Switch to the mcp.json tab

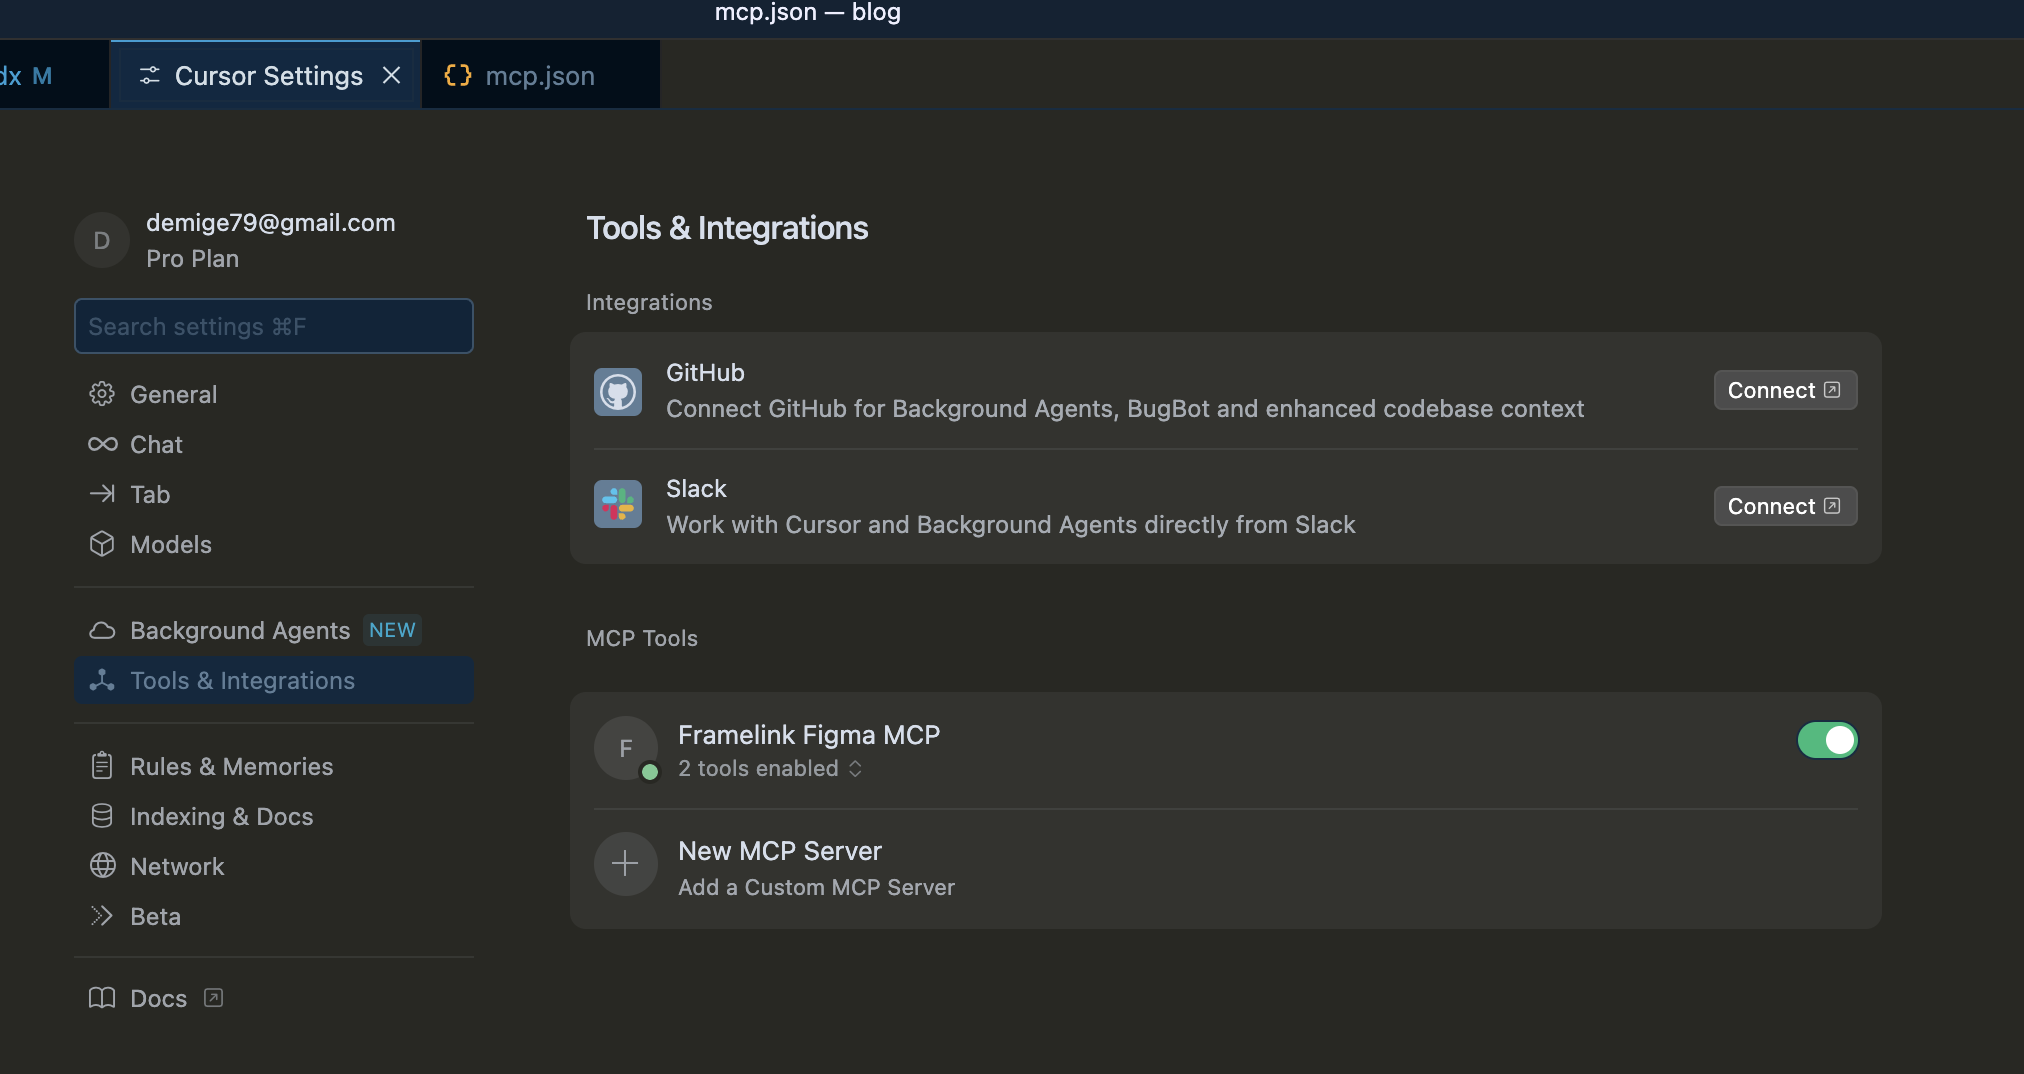540,75
